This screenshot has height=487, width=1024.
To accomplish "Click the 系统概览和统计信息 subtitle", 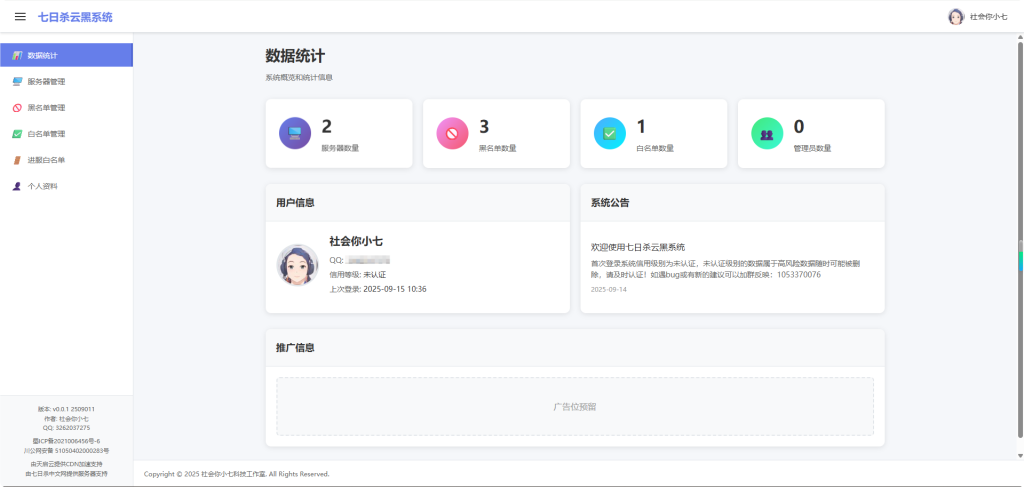I will pos(299,77).
